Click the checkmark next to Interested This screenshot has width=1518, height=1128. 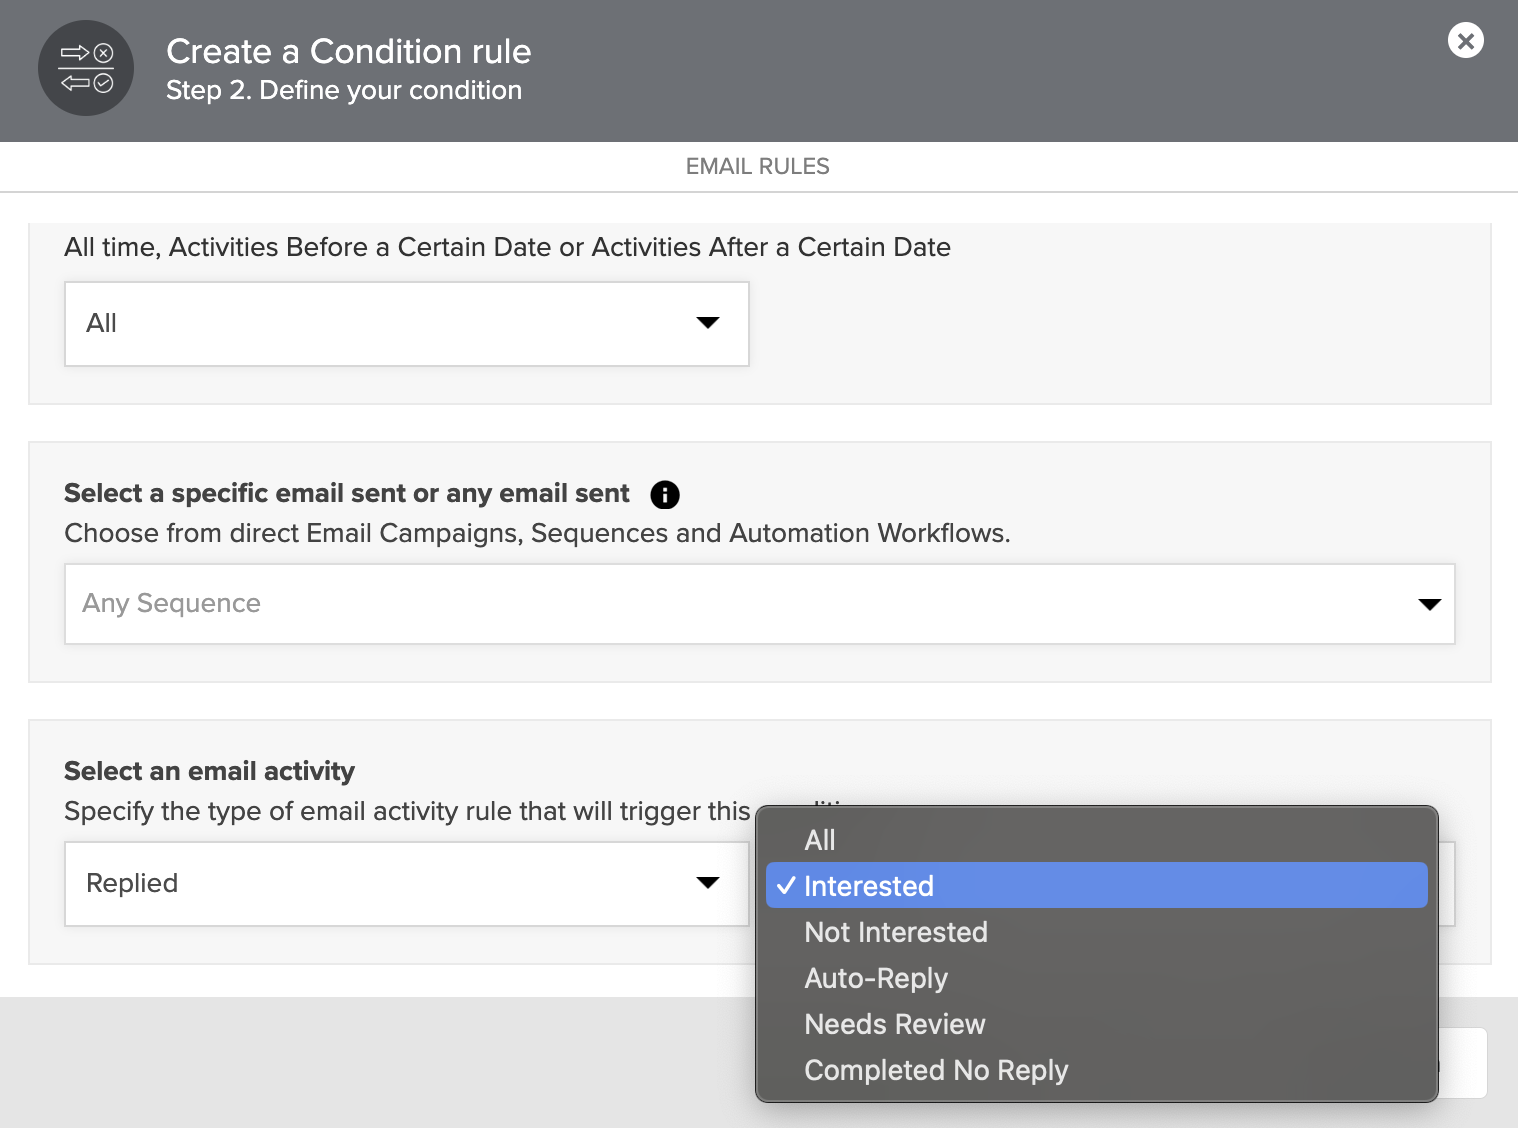(786, 886)
